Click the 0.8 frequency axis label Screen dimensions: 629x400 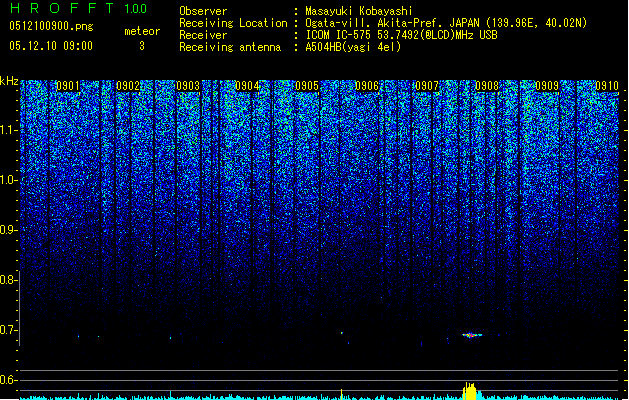click(8, 280)
